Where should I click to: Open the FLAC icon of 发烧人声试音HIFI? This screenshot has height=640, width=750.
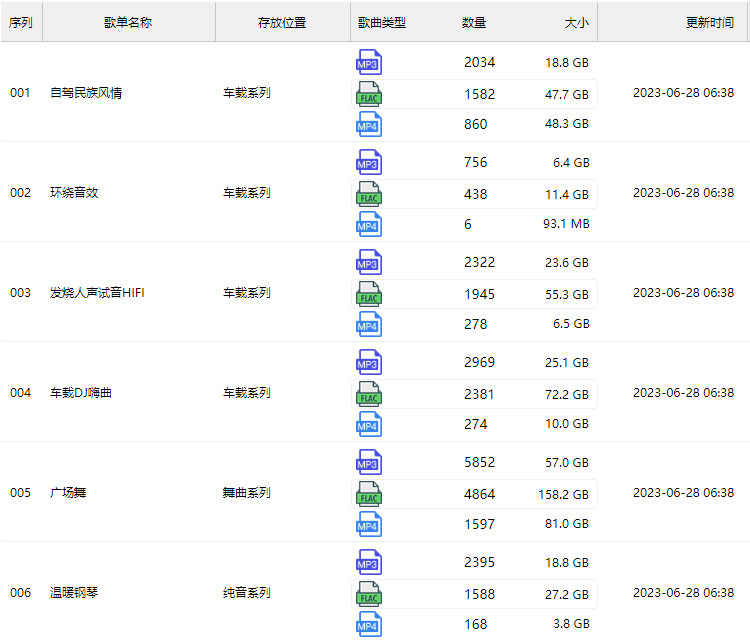pos(369,294)
